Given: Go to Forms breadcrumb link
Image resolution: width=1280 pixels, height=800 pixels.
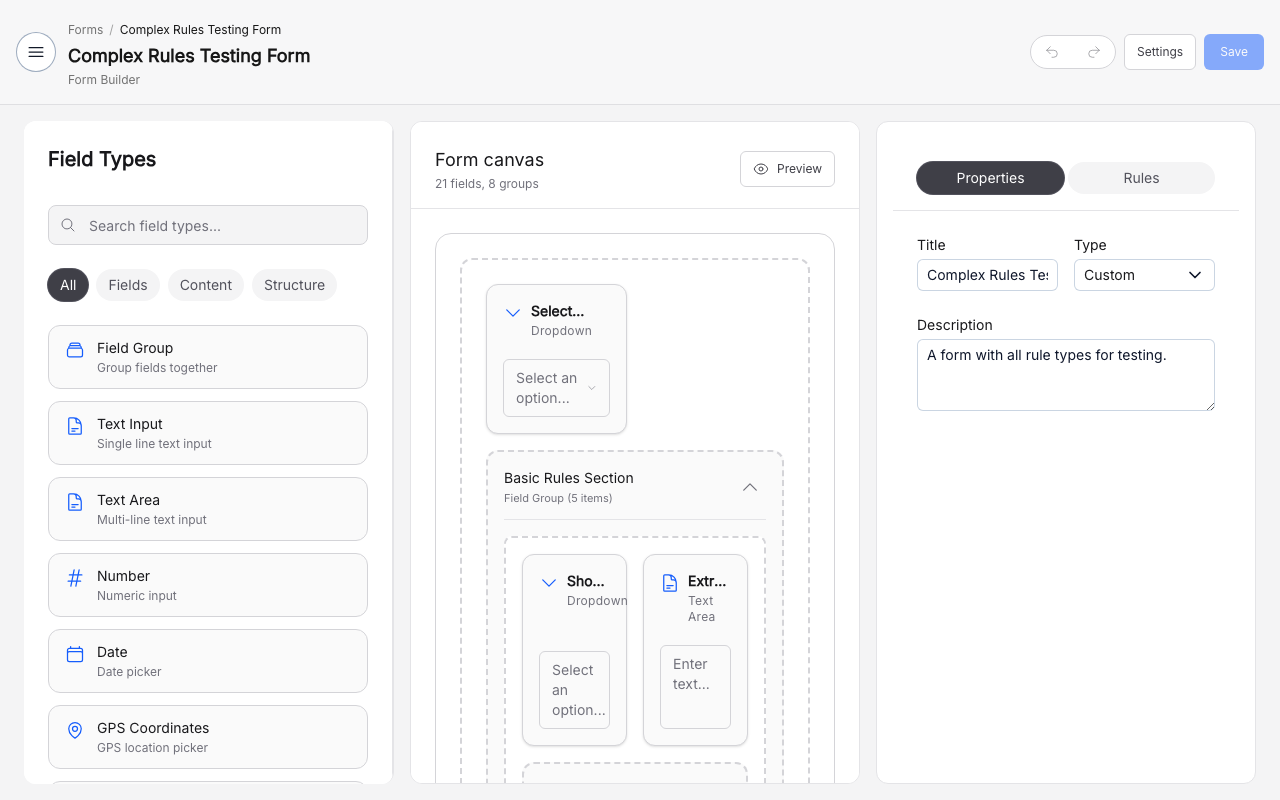Looking at the screenshot, I should point(85,30).
